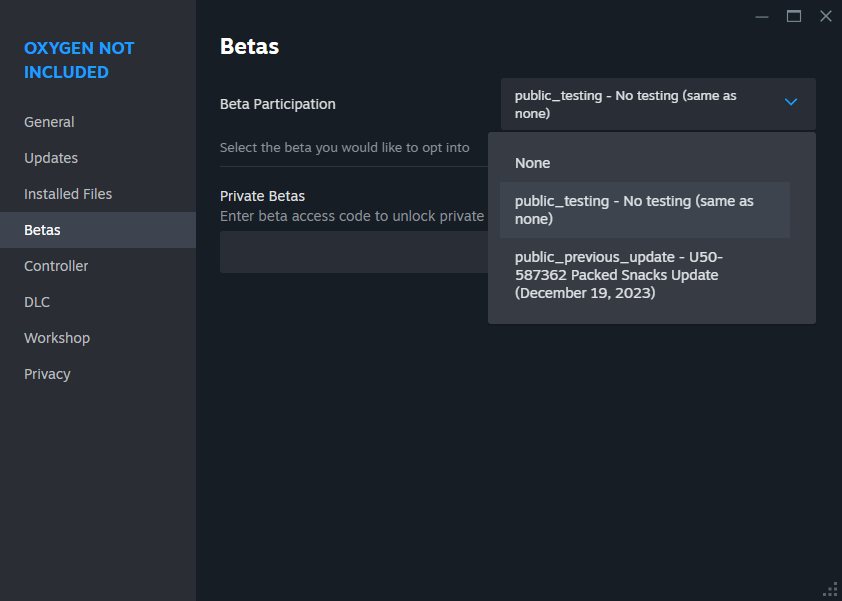The width and height of the screenshot is (842, 601).
Task: Minimize the properties window
Action: coord(762,16)
